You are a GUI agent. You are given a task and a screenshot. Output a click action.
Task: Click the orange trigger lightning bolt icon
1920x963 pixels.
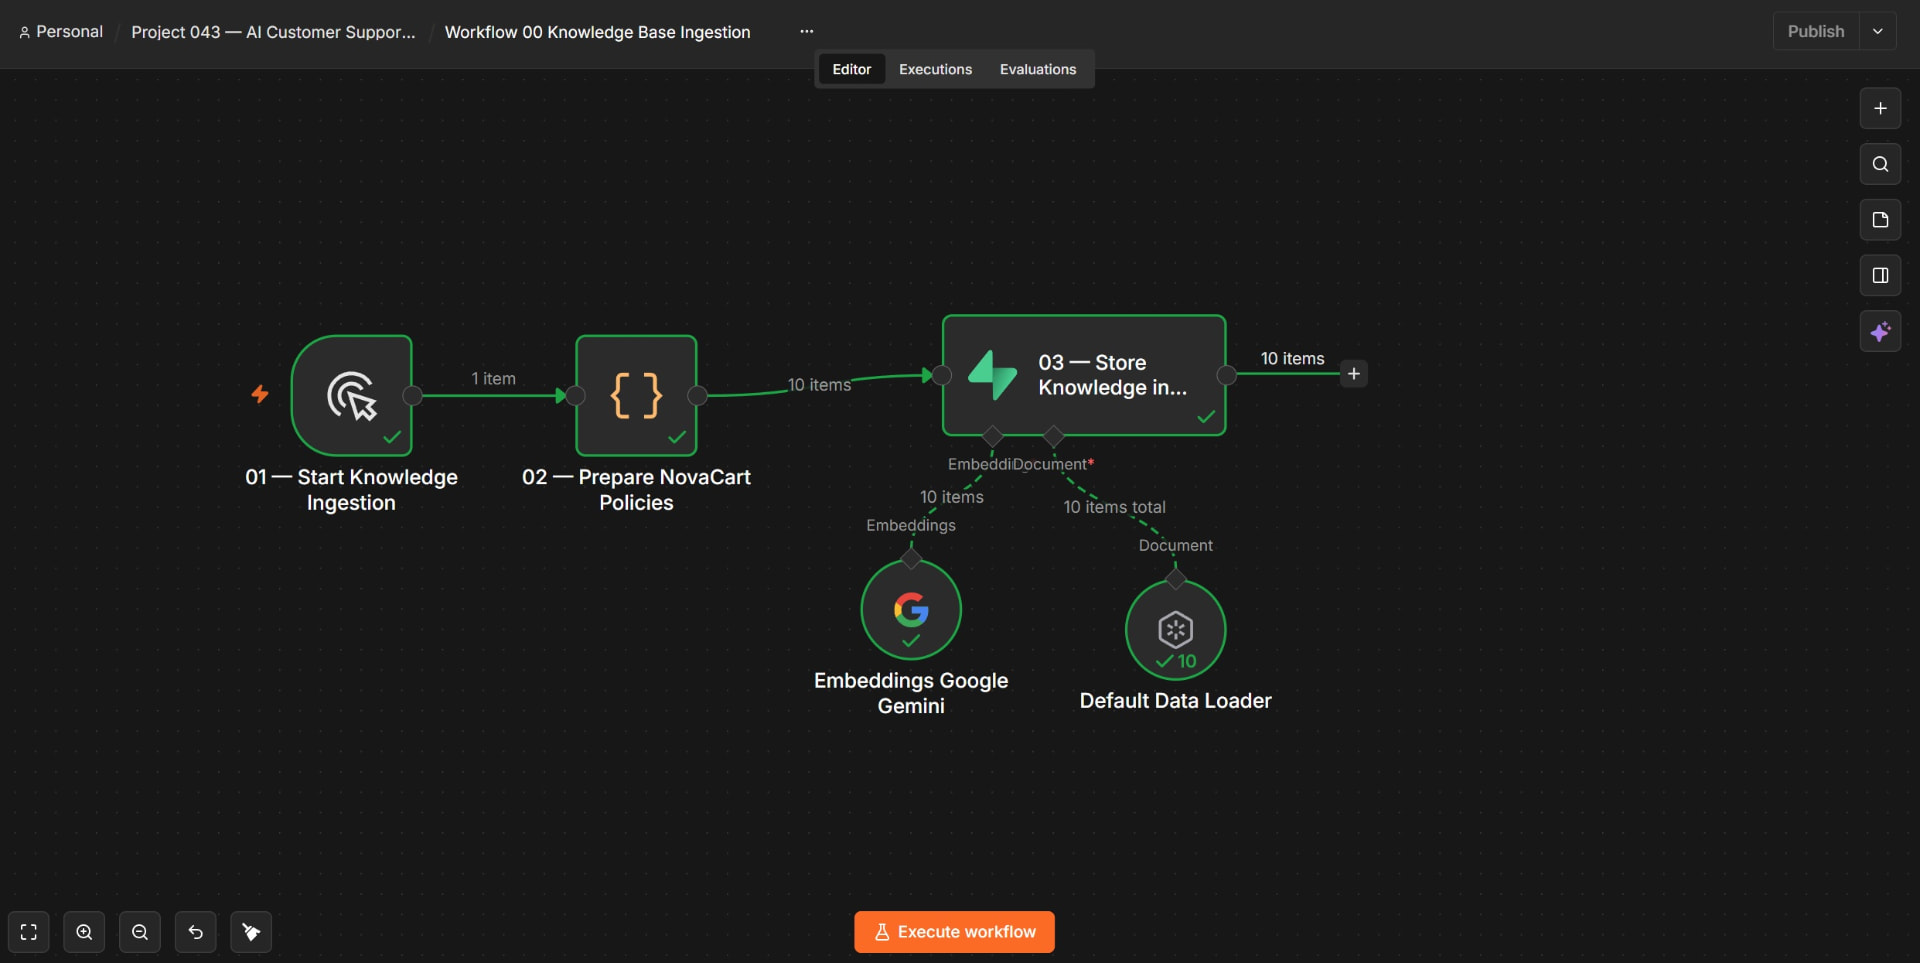(260, 394)
